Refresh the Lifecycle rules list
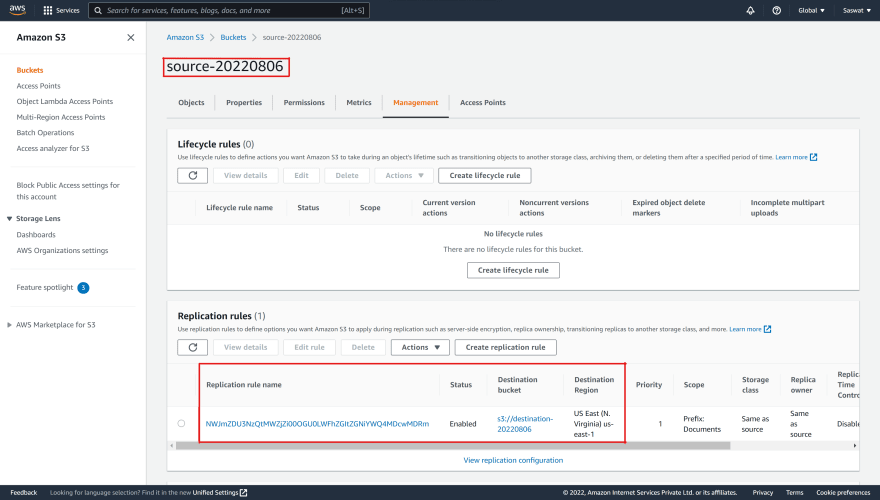 click(x=192, y=176)
